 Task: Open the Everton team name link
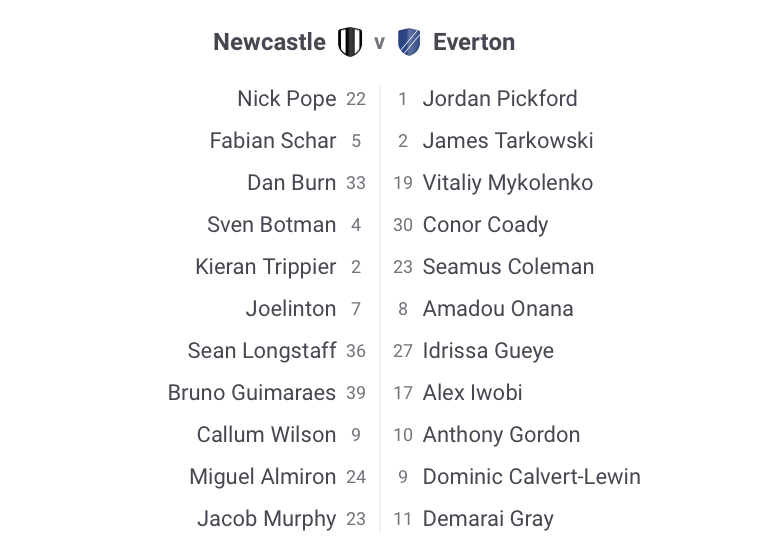pyautogui.click(x=474, y=42)
